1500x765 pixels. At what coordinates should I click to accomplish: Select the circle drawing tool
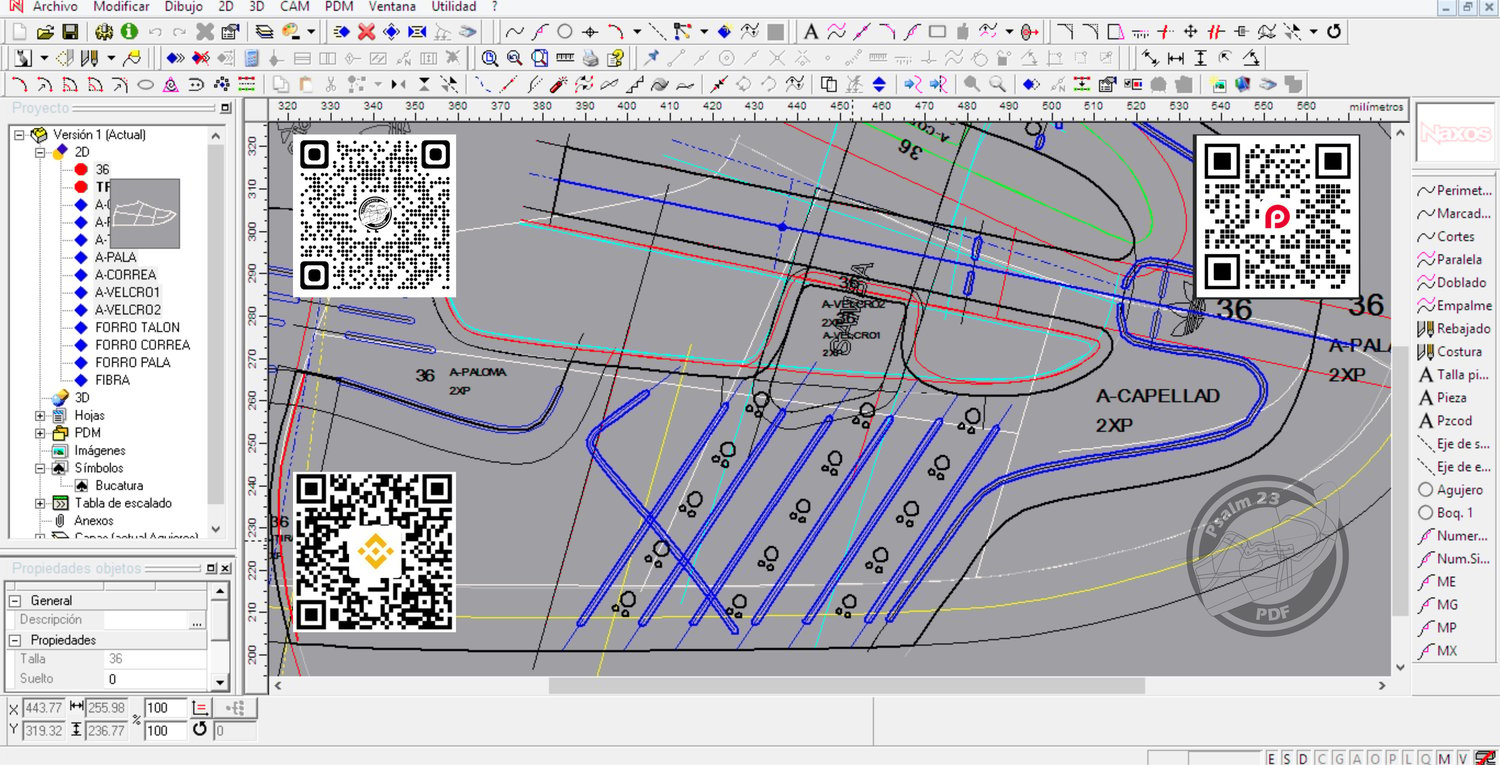click(565, 32)
